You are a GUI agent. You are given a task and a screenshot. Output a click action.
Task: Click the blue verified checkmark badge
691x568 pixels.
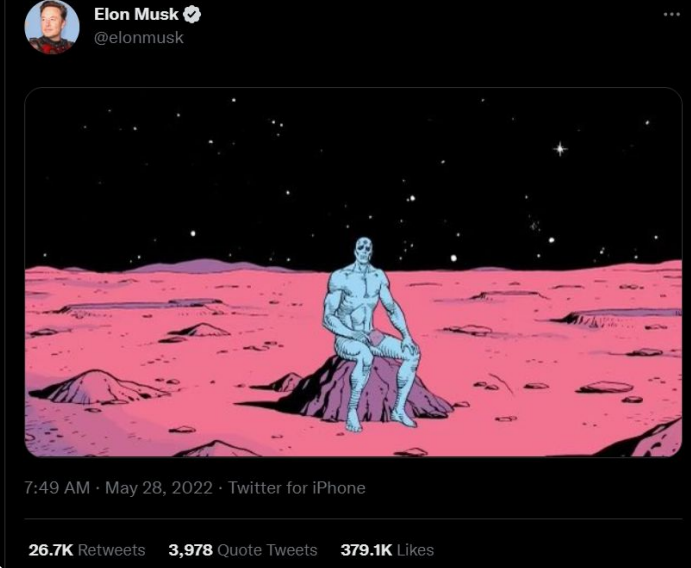(192, 15)
